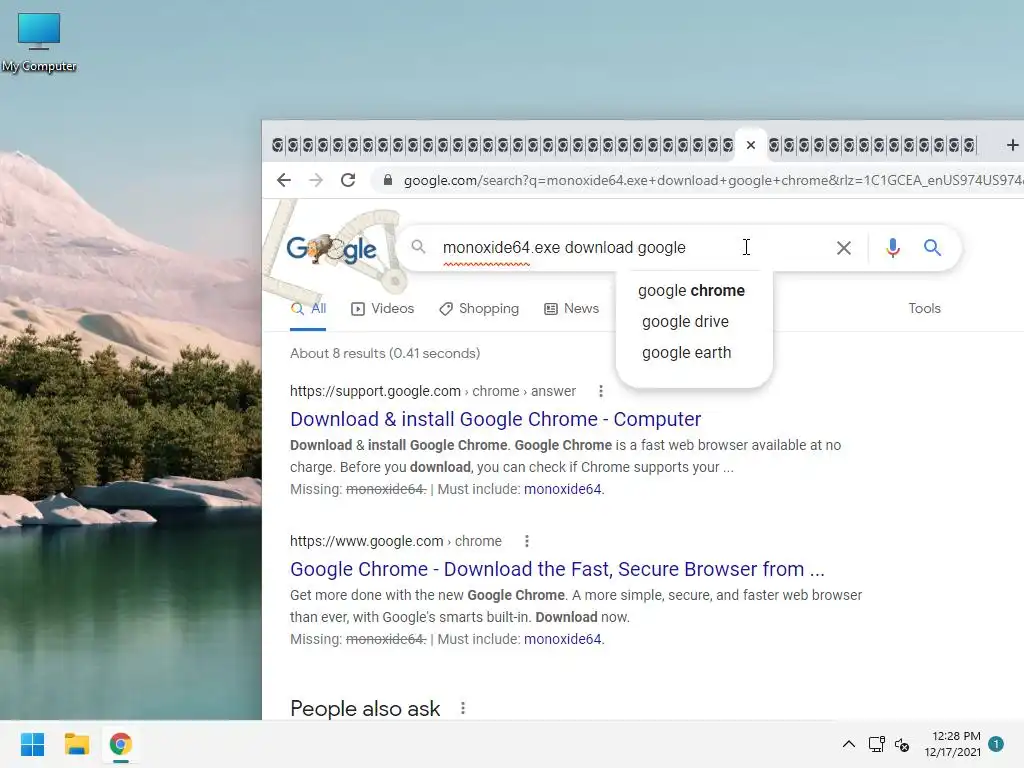Open the Windows Start menu

[32, 744]
